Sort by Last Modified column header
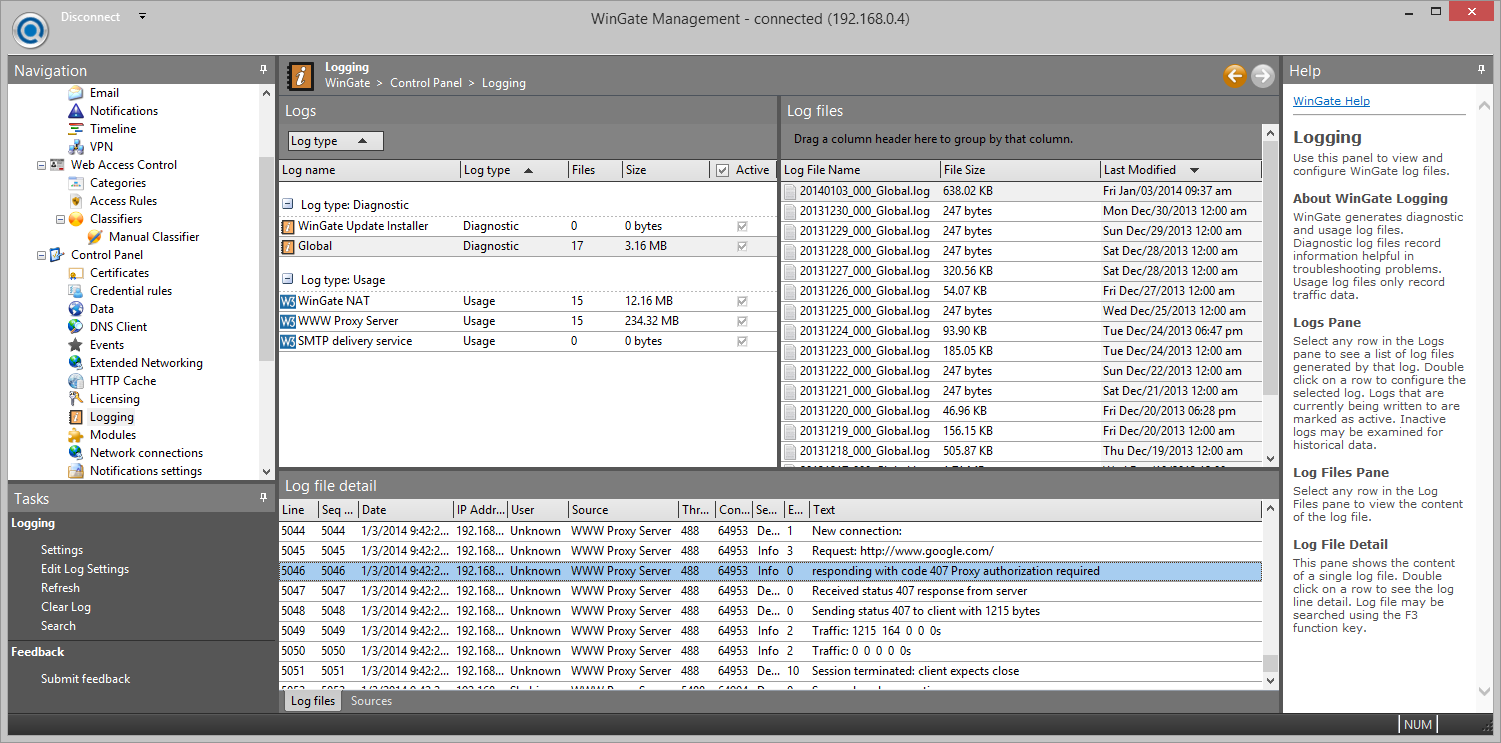The height and width of the screenshot is (743, 1501). pyautogui.click(x=1180, y=170)
